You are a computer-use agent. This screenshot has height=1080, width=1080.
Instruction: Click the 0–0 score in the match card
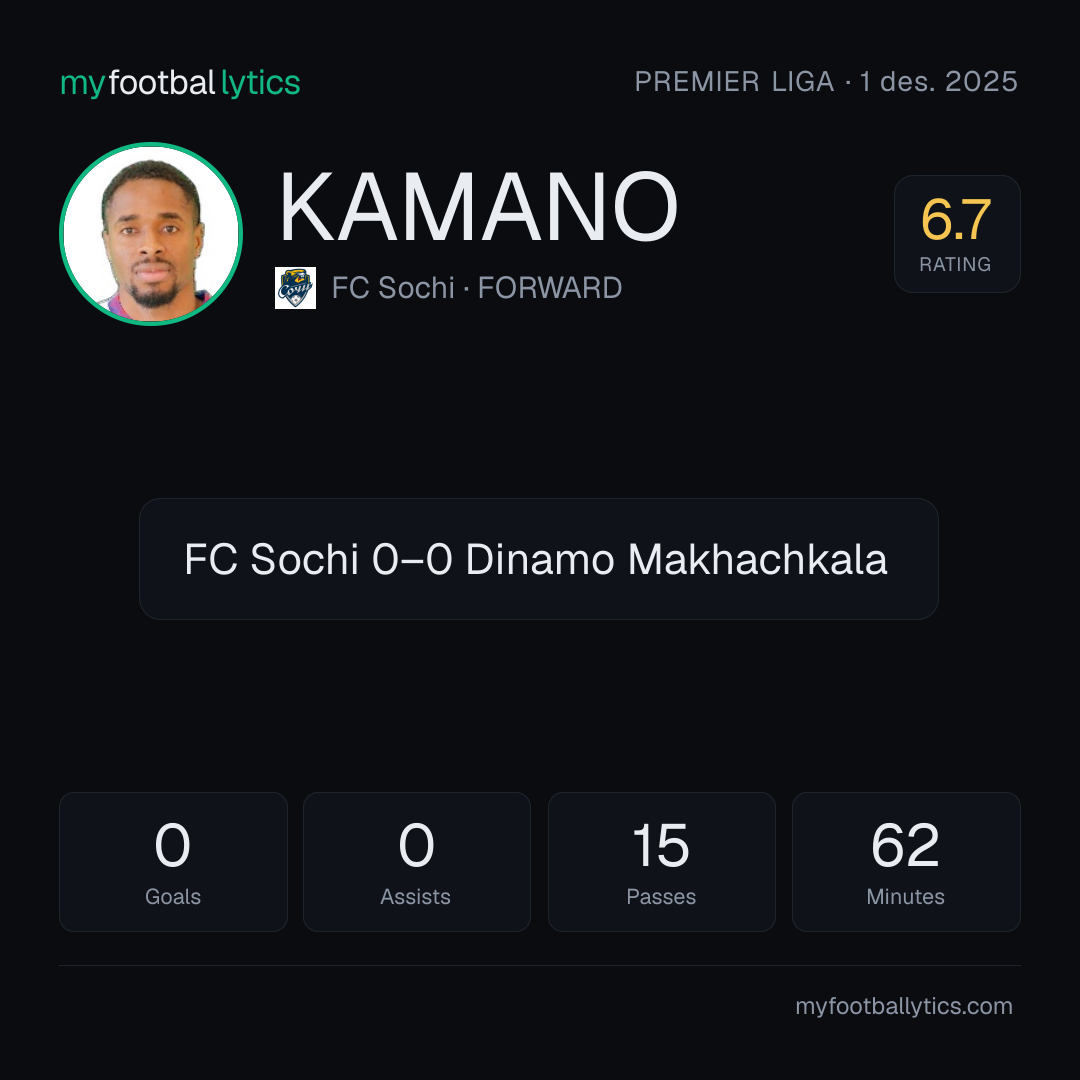412,559
